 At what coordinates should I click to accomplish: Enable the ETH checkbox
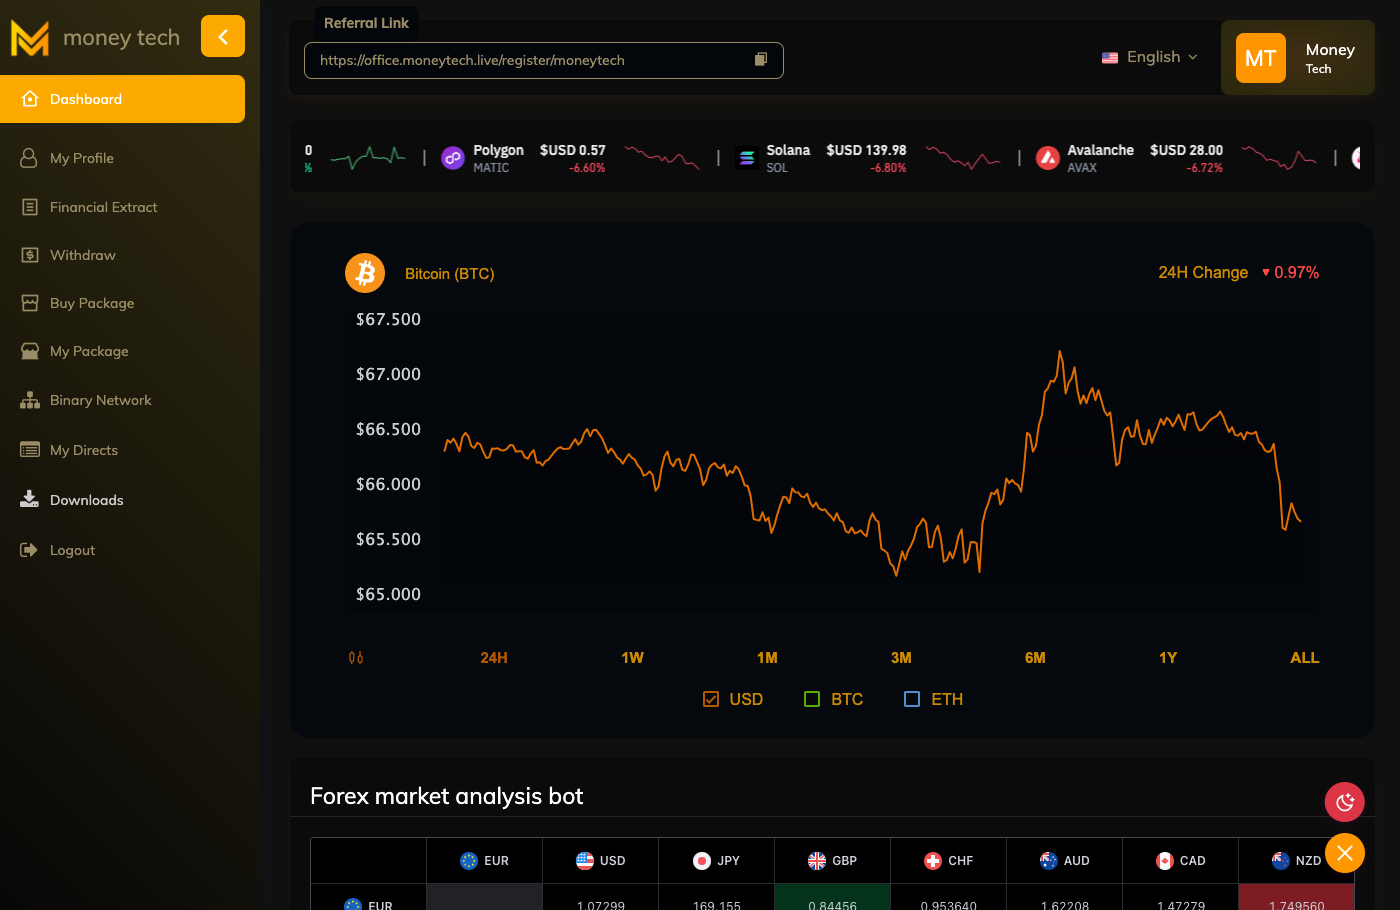pos(912,699)
